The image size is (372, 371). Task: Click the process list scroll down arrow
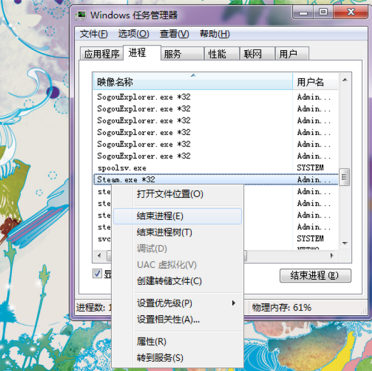(345, 243)
